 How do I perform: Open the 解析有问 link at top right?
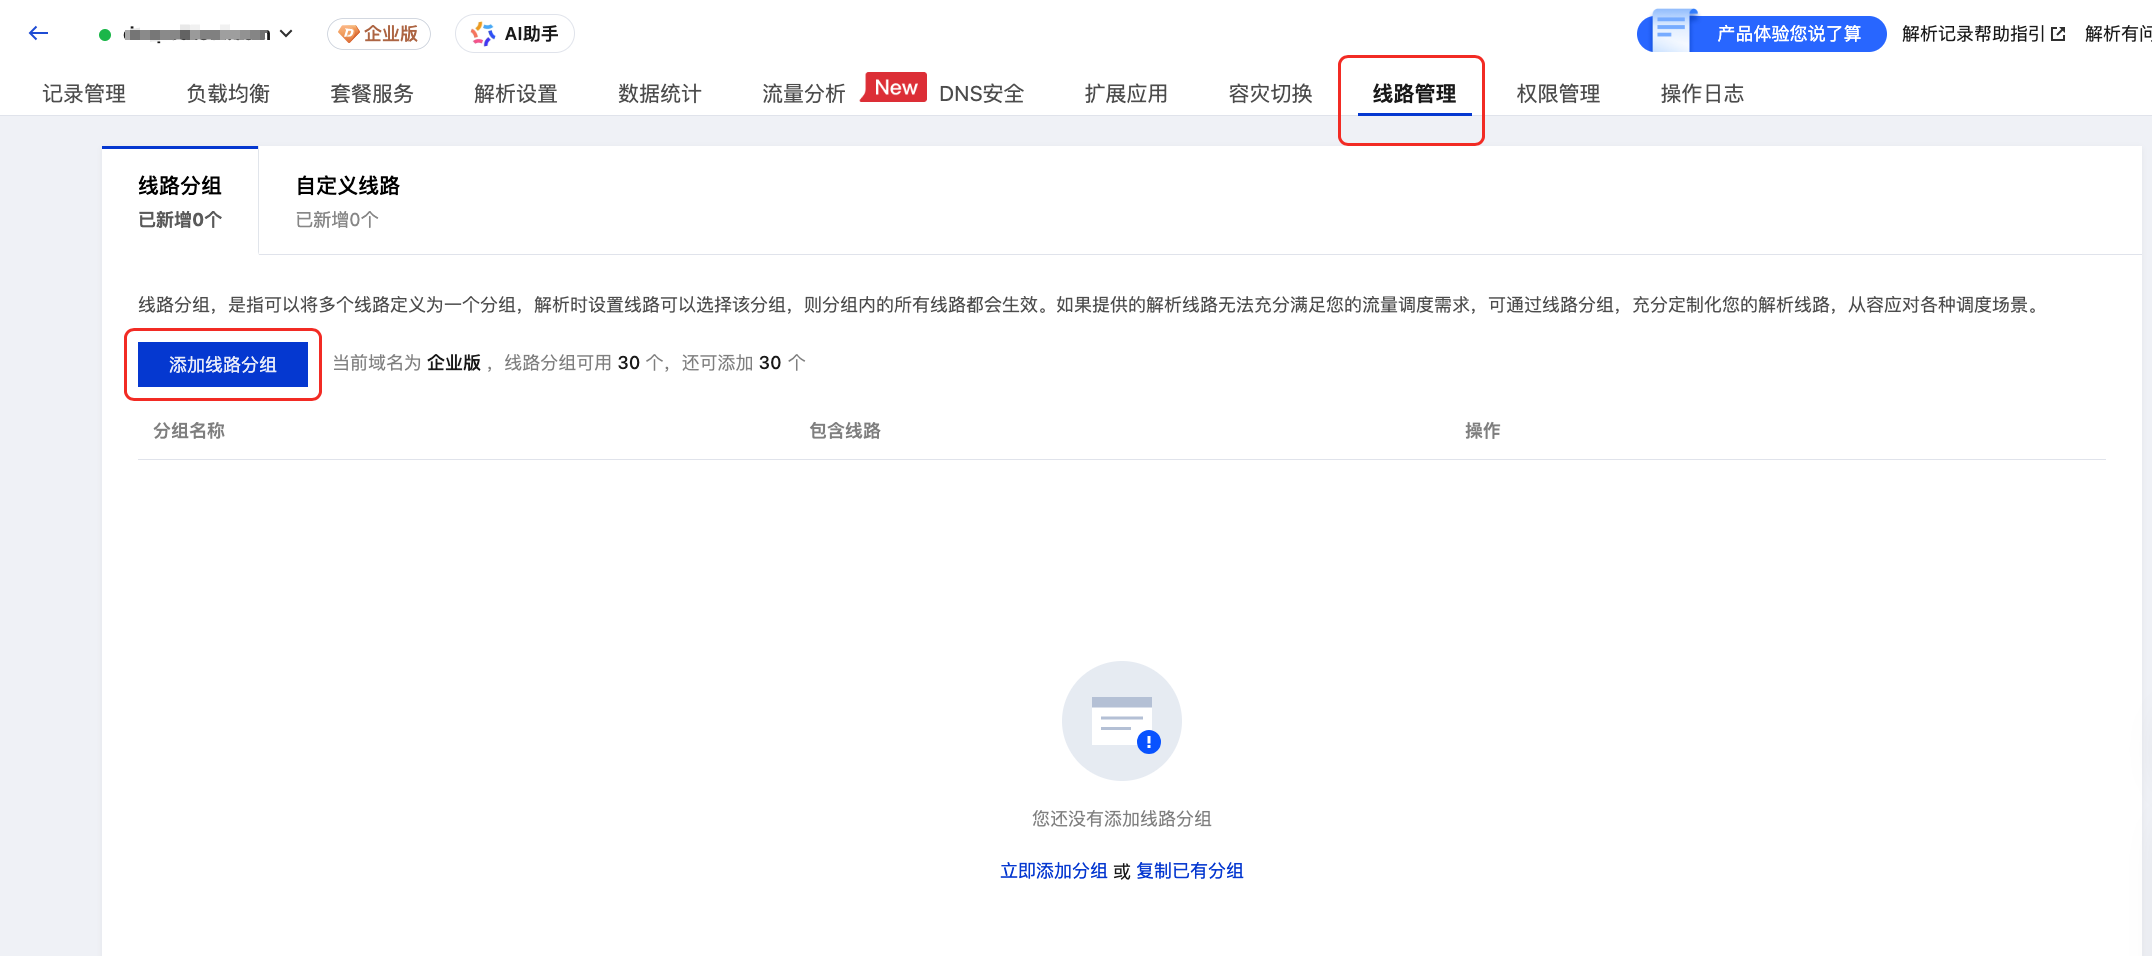point(2118,34)
